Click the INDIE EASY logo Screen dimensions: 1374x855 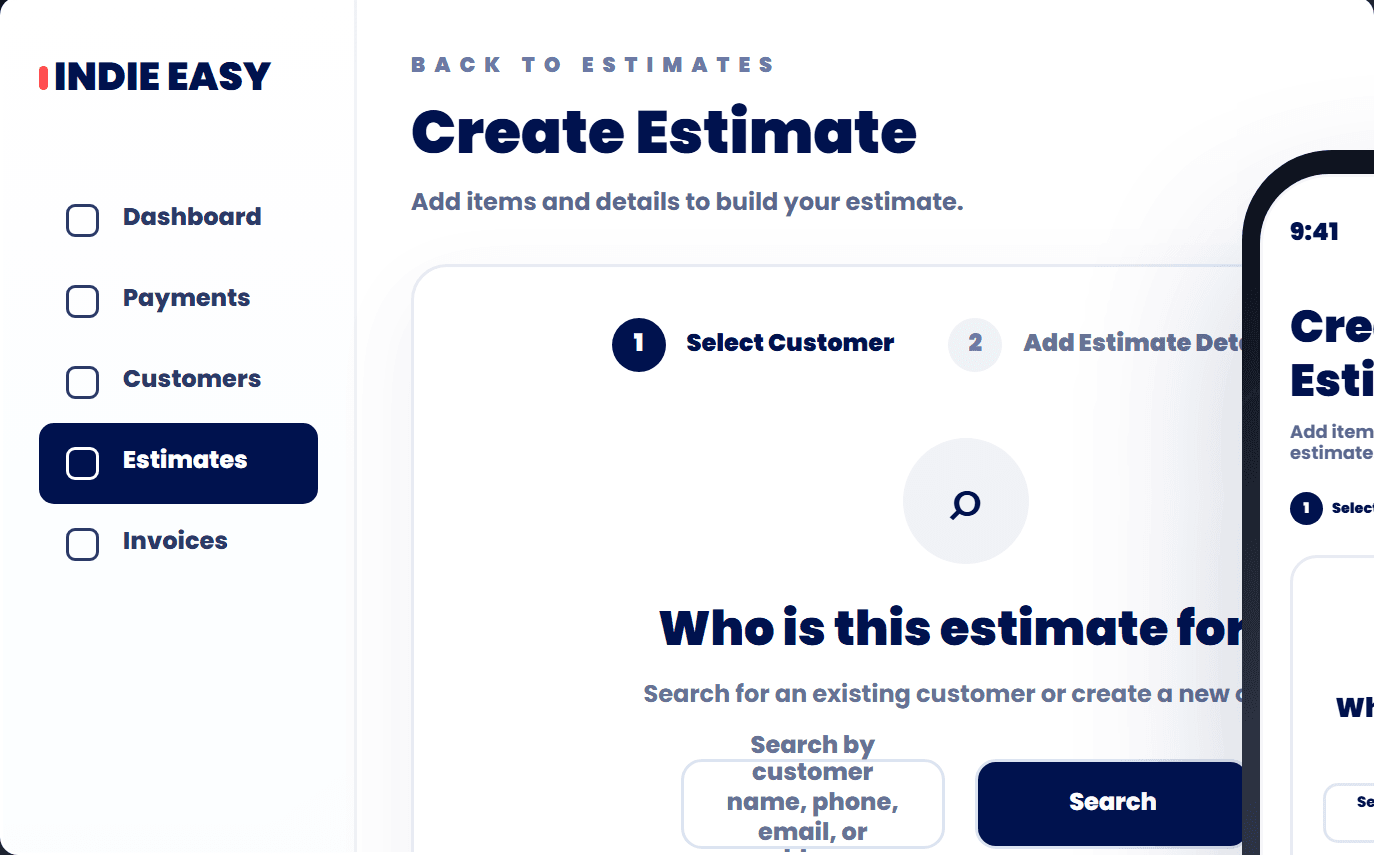pyautogui.click(x=155, y=77)
